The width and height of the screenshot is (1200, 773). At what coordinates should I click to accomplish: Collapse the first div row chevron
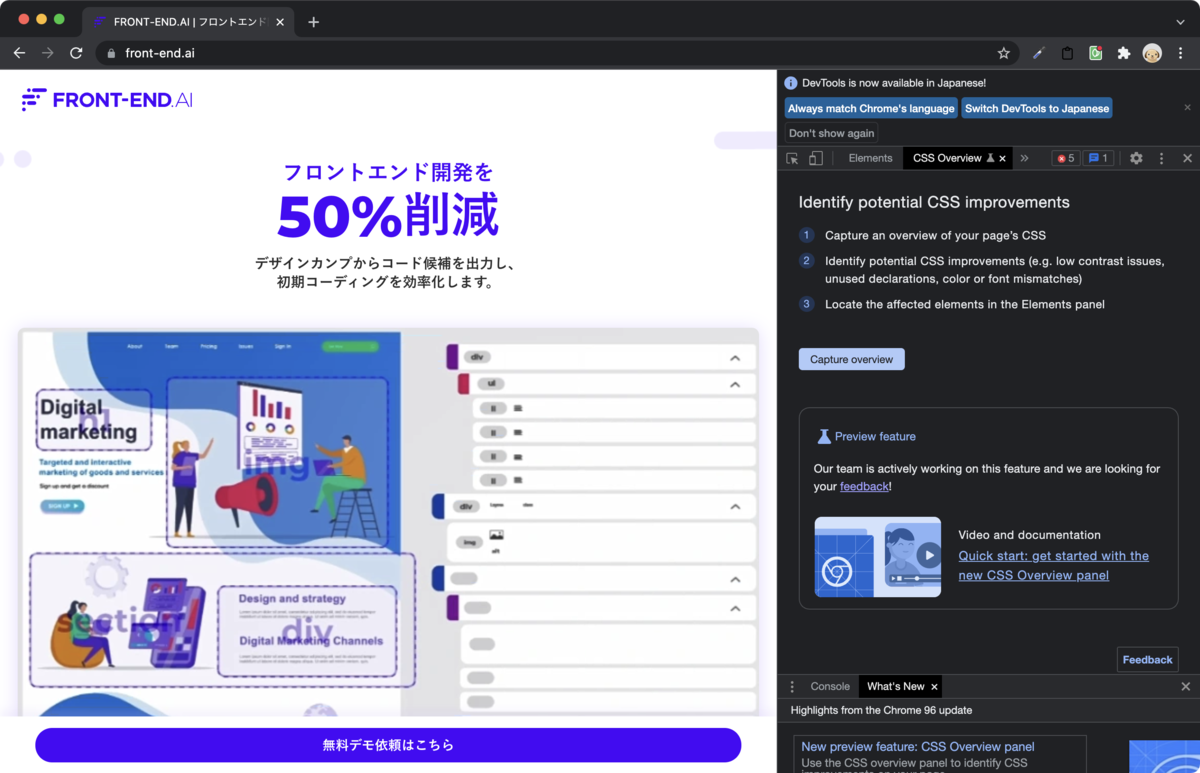(x=735, y=357)
